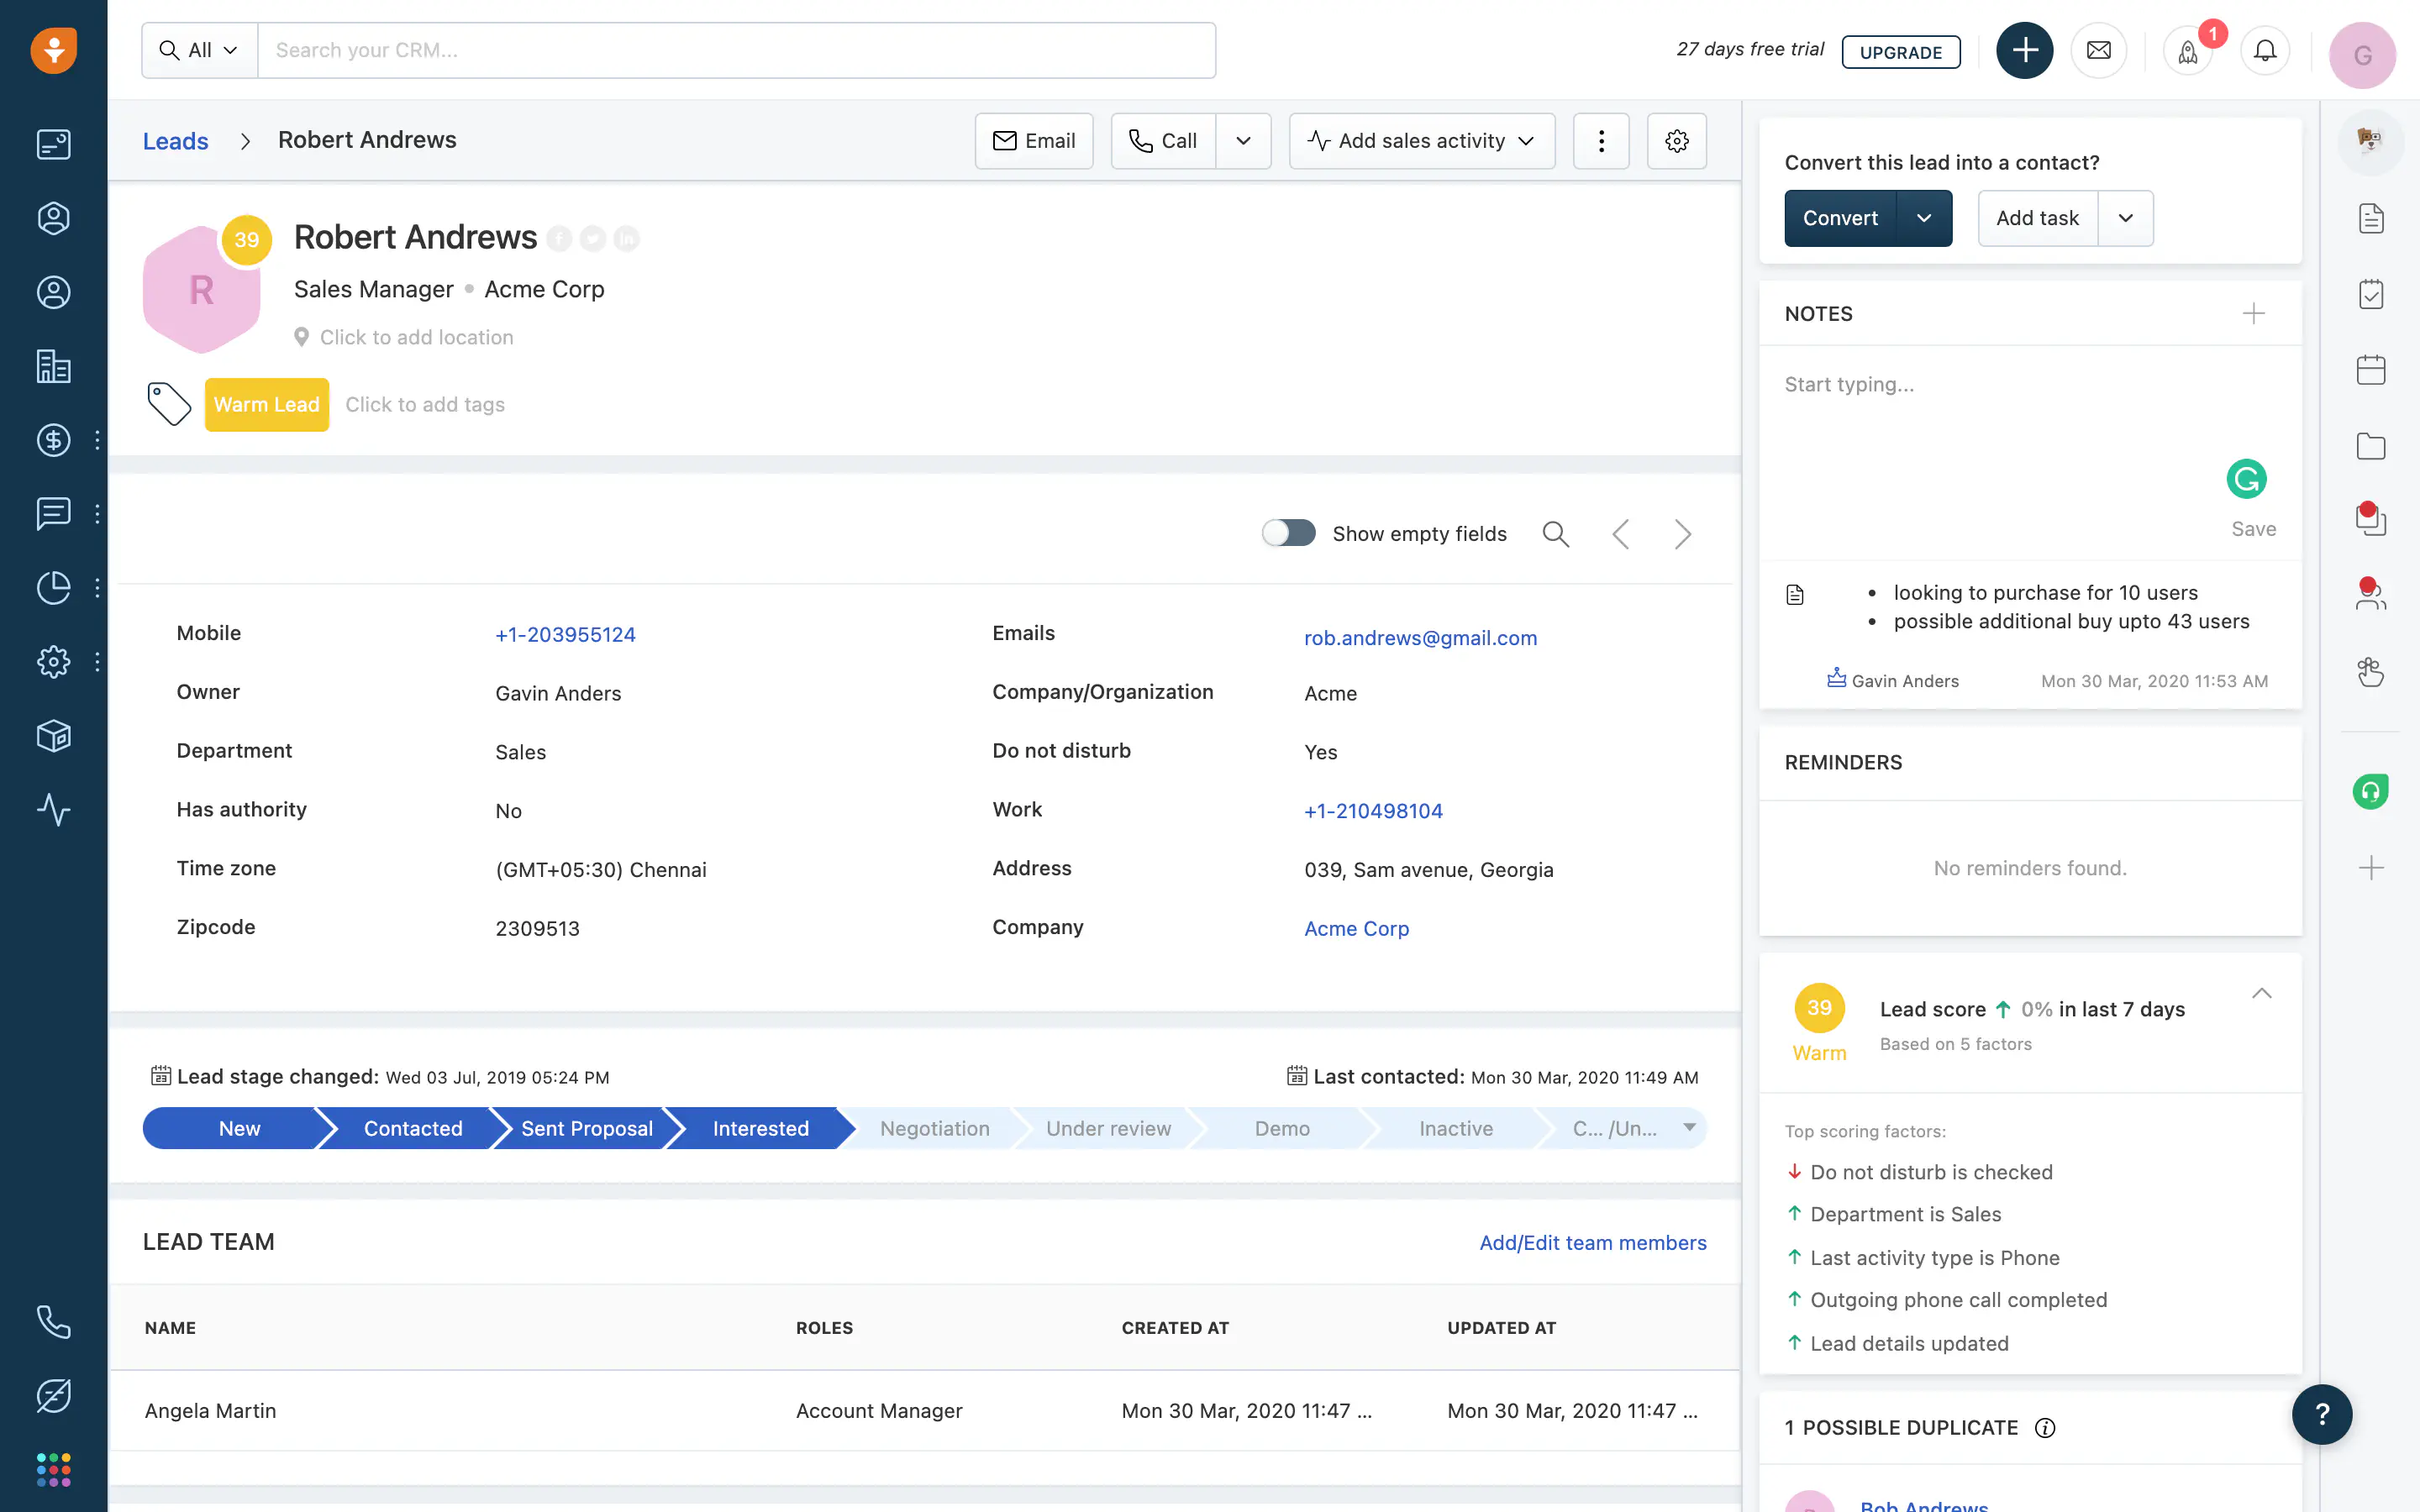Click the Call button for Robert Andrews
2420x1512 pixels.
click(x=1162, y=139)
